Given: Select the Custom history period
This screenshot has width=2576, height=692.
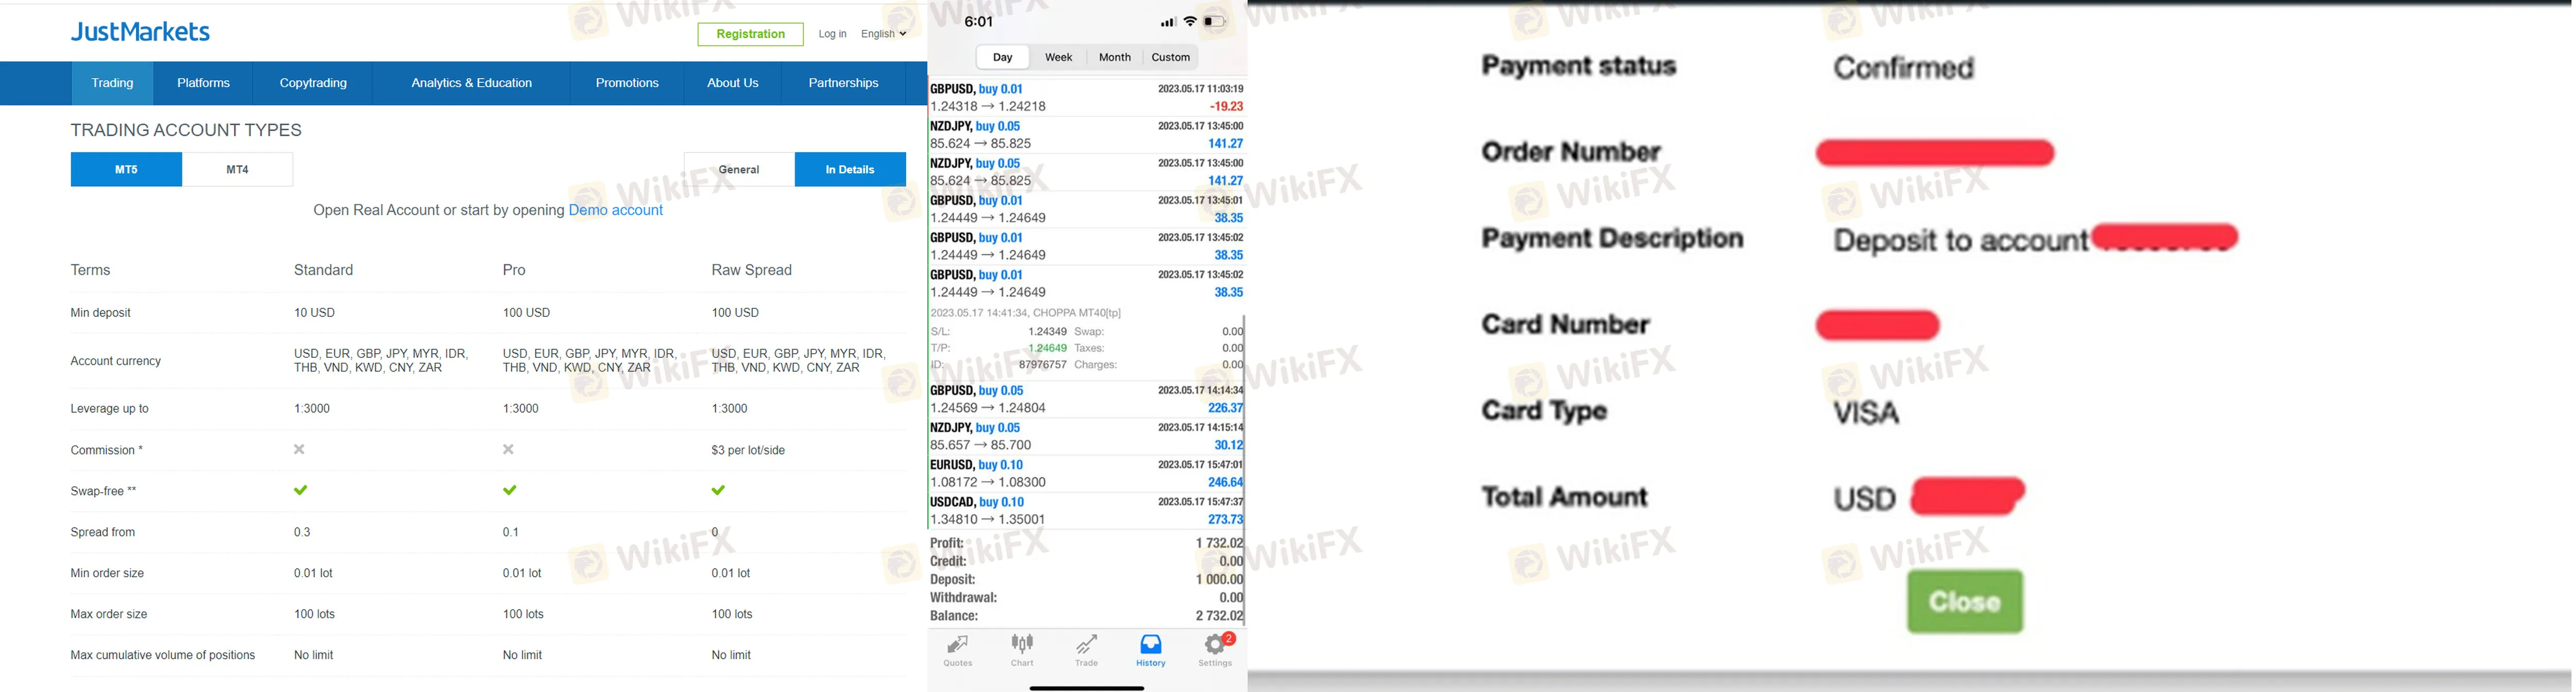Looking at the screenshot, I should pyautogui.click(x=1171, y=57).
